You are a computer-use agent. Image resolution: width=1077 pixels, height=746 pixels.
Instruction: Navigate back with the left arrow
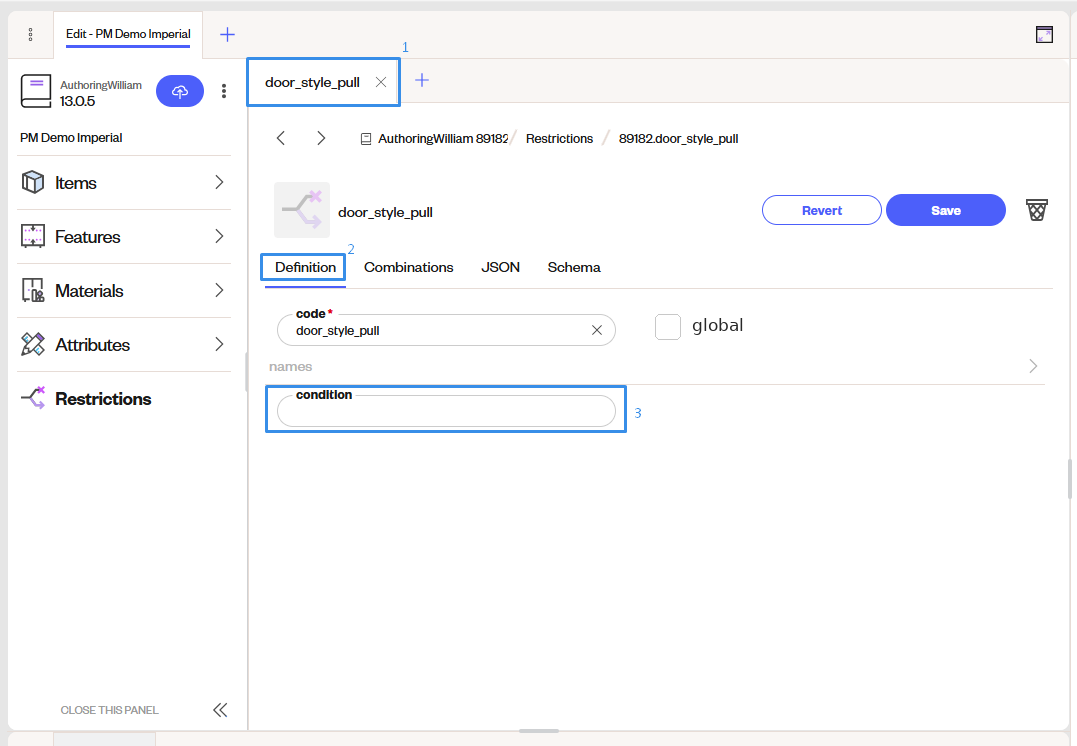click(x=281, y=138)
